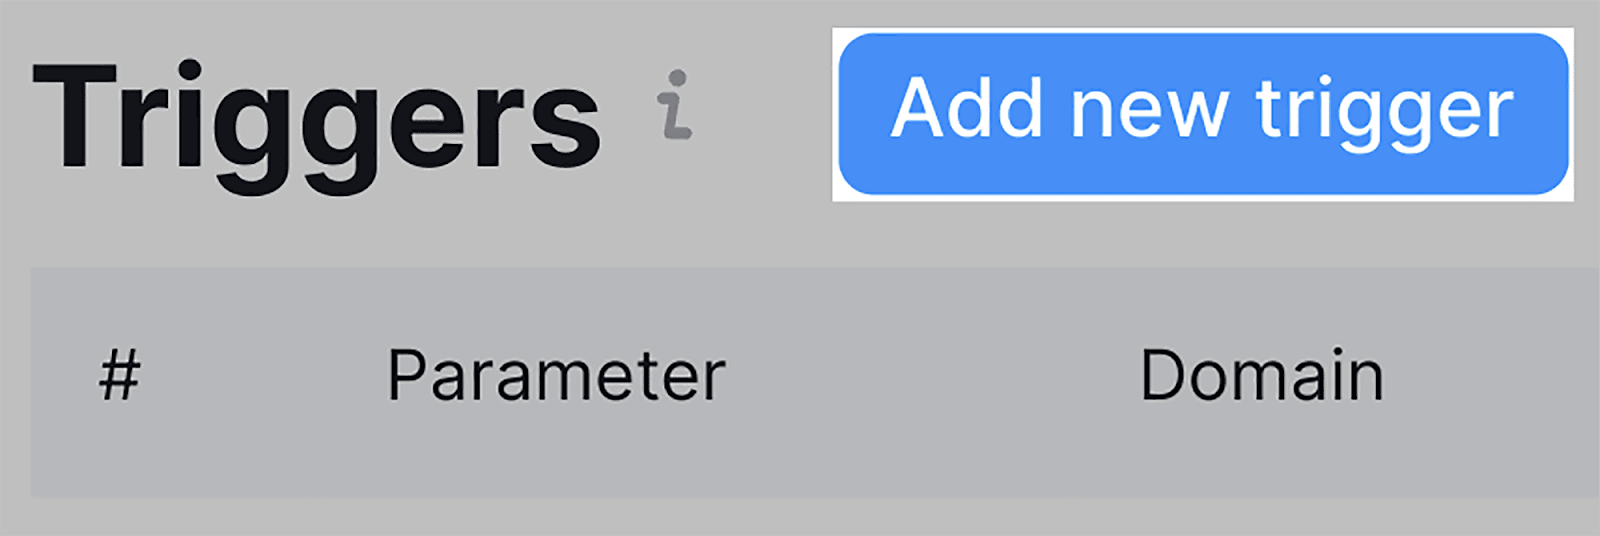Click the Triggers page heading
Viewport: 1600px width, 536px height.
pyautogui.click(x=317, y=118)
